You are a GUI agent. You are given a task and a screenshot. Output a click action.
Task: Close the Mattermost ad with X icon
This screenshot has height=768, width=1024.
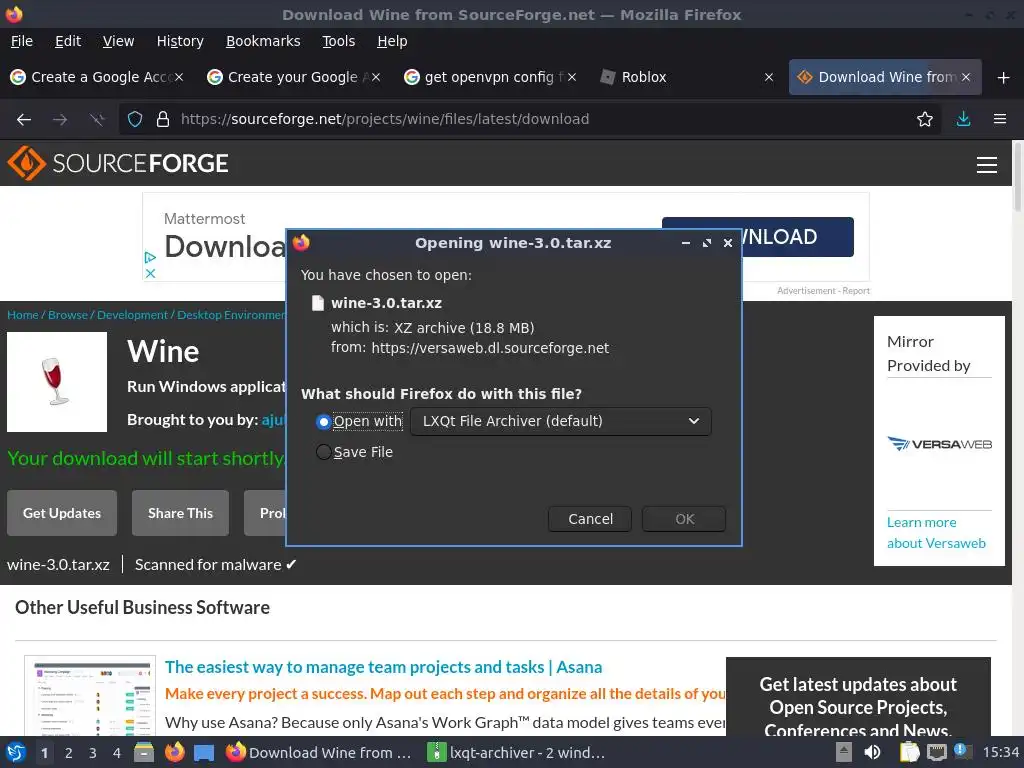point(150,274)
